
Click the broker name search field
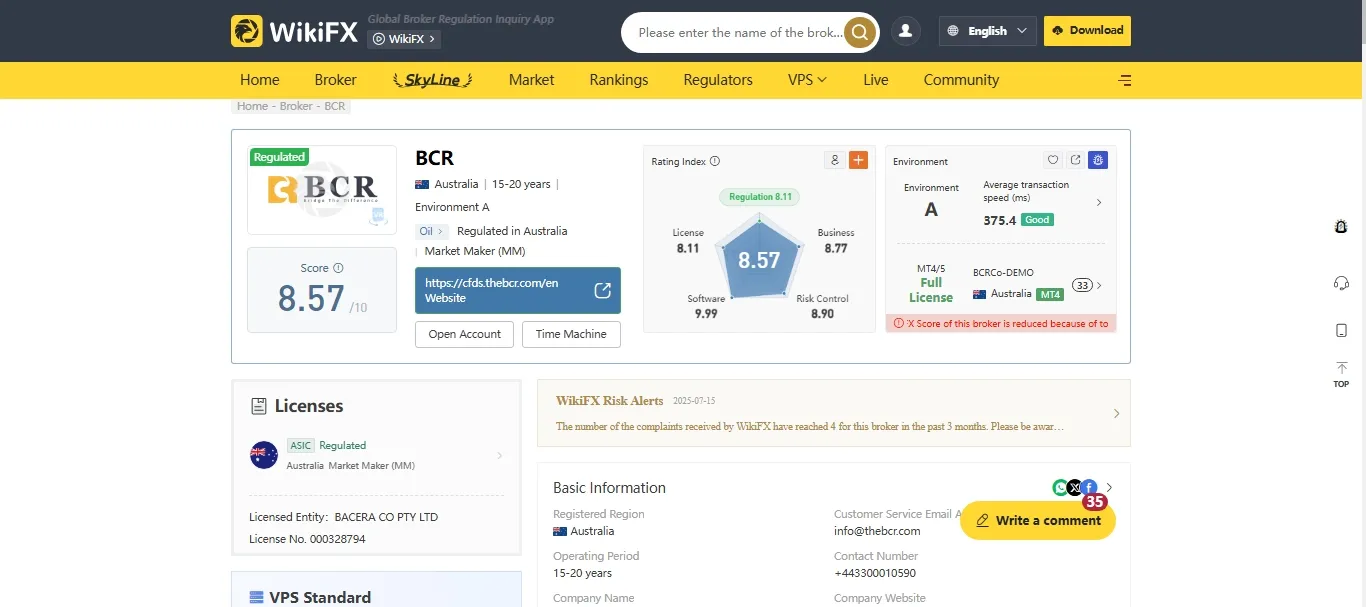[740, 32]
